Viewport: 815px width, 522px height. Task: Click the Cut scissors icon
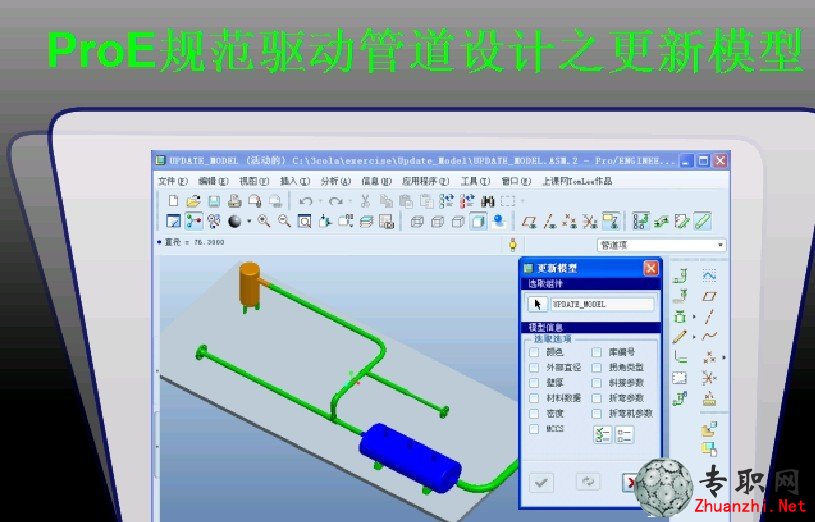click(x=365, y=201)
